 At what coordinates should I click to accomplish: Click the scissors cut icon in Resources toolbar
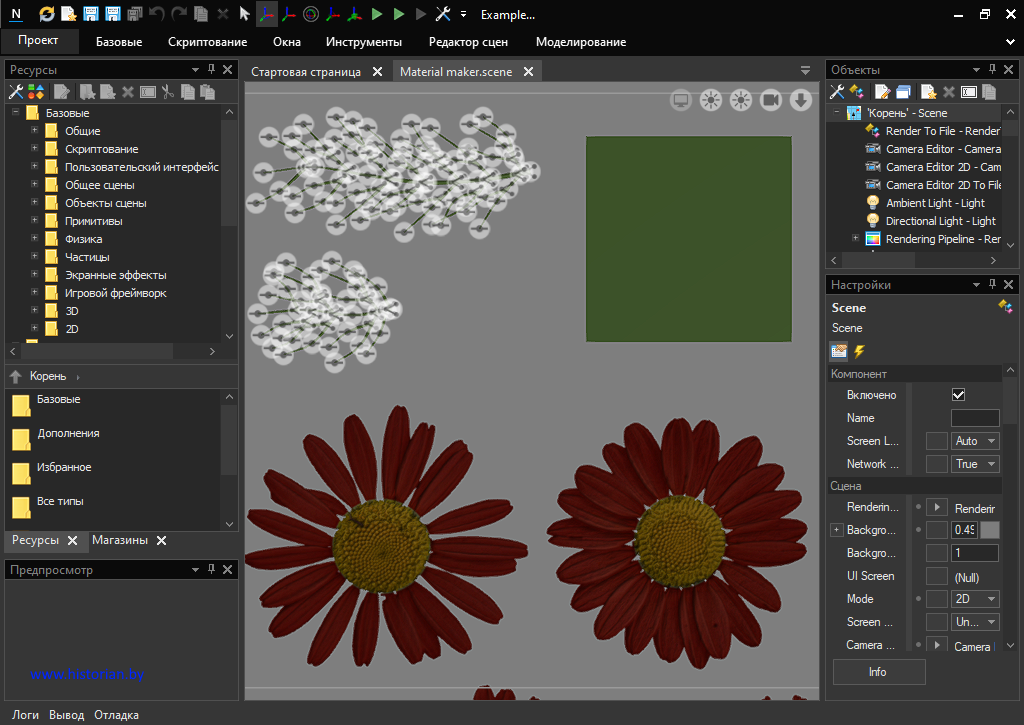(168, 92)
